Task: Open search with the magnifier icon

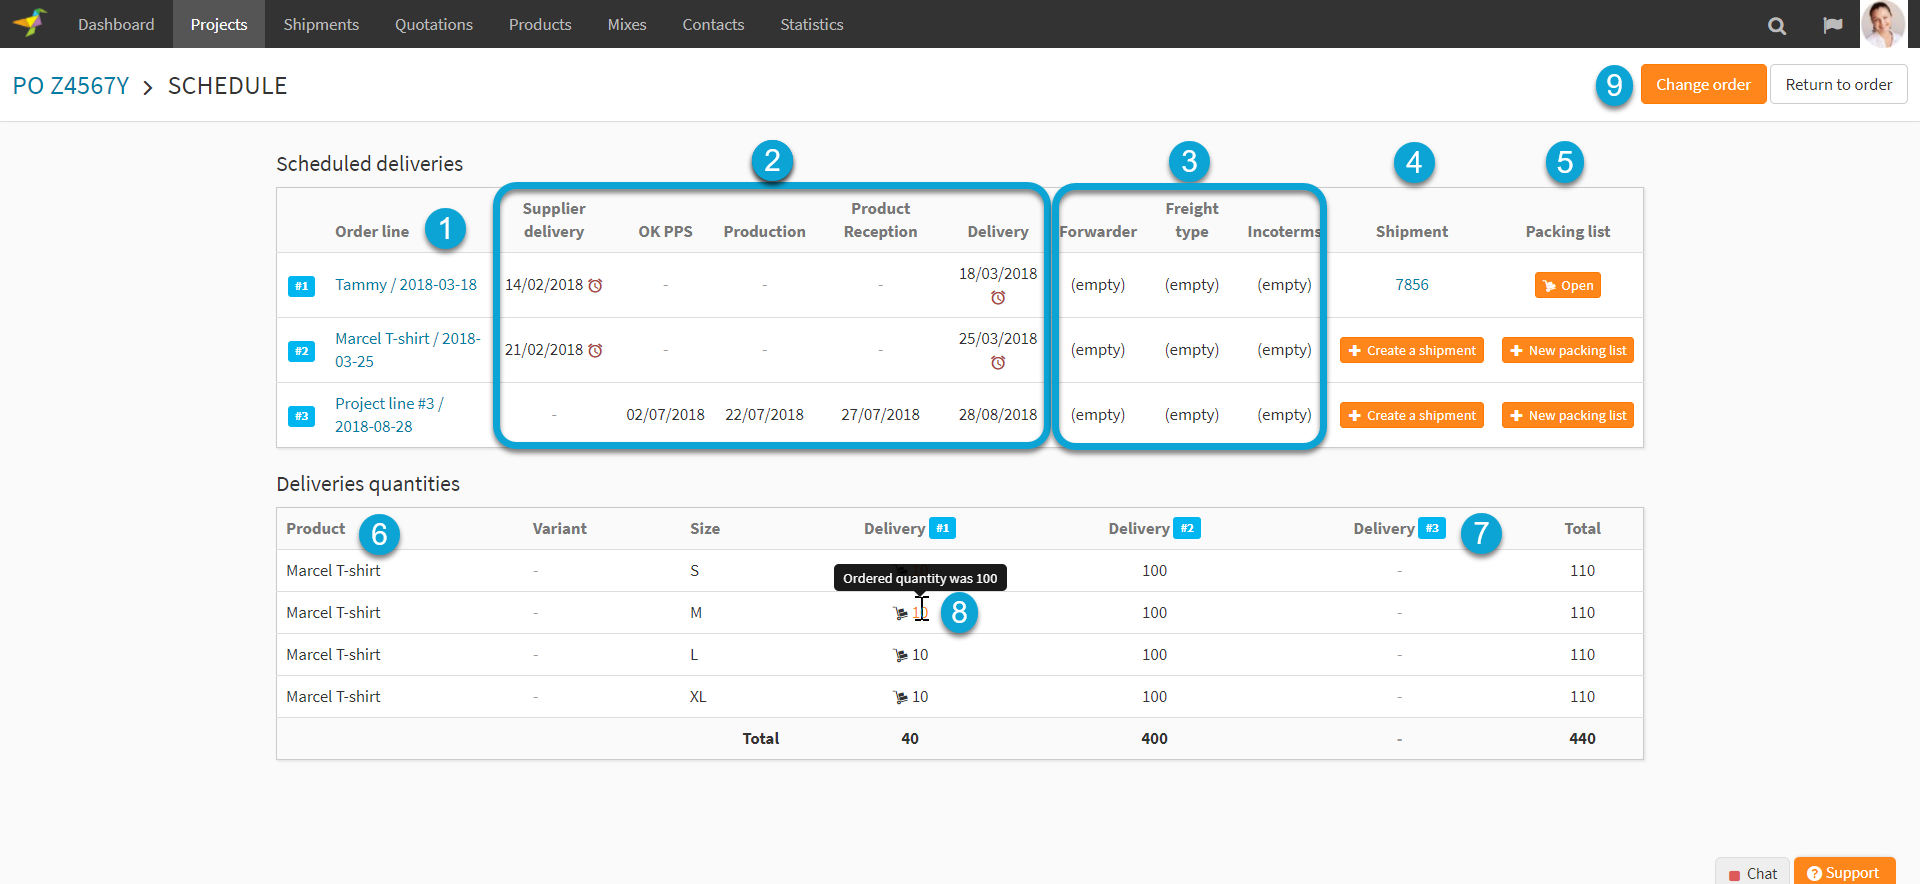Action: (x=1776, y=26)
